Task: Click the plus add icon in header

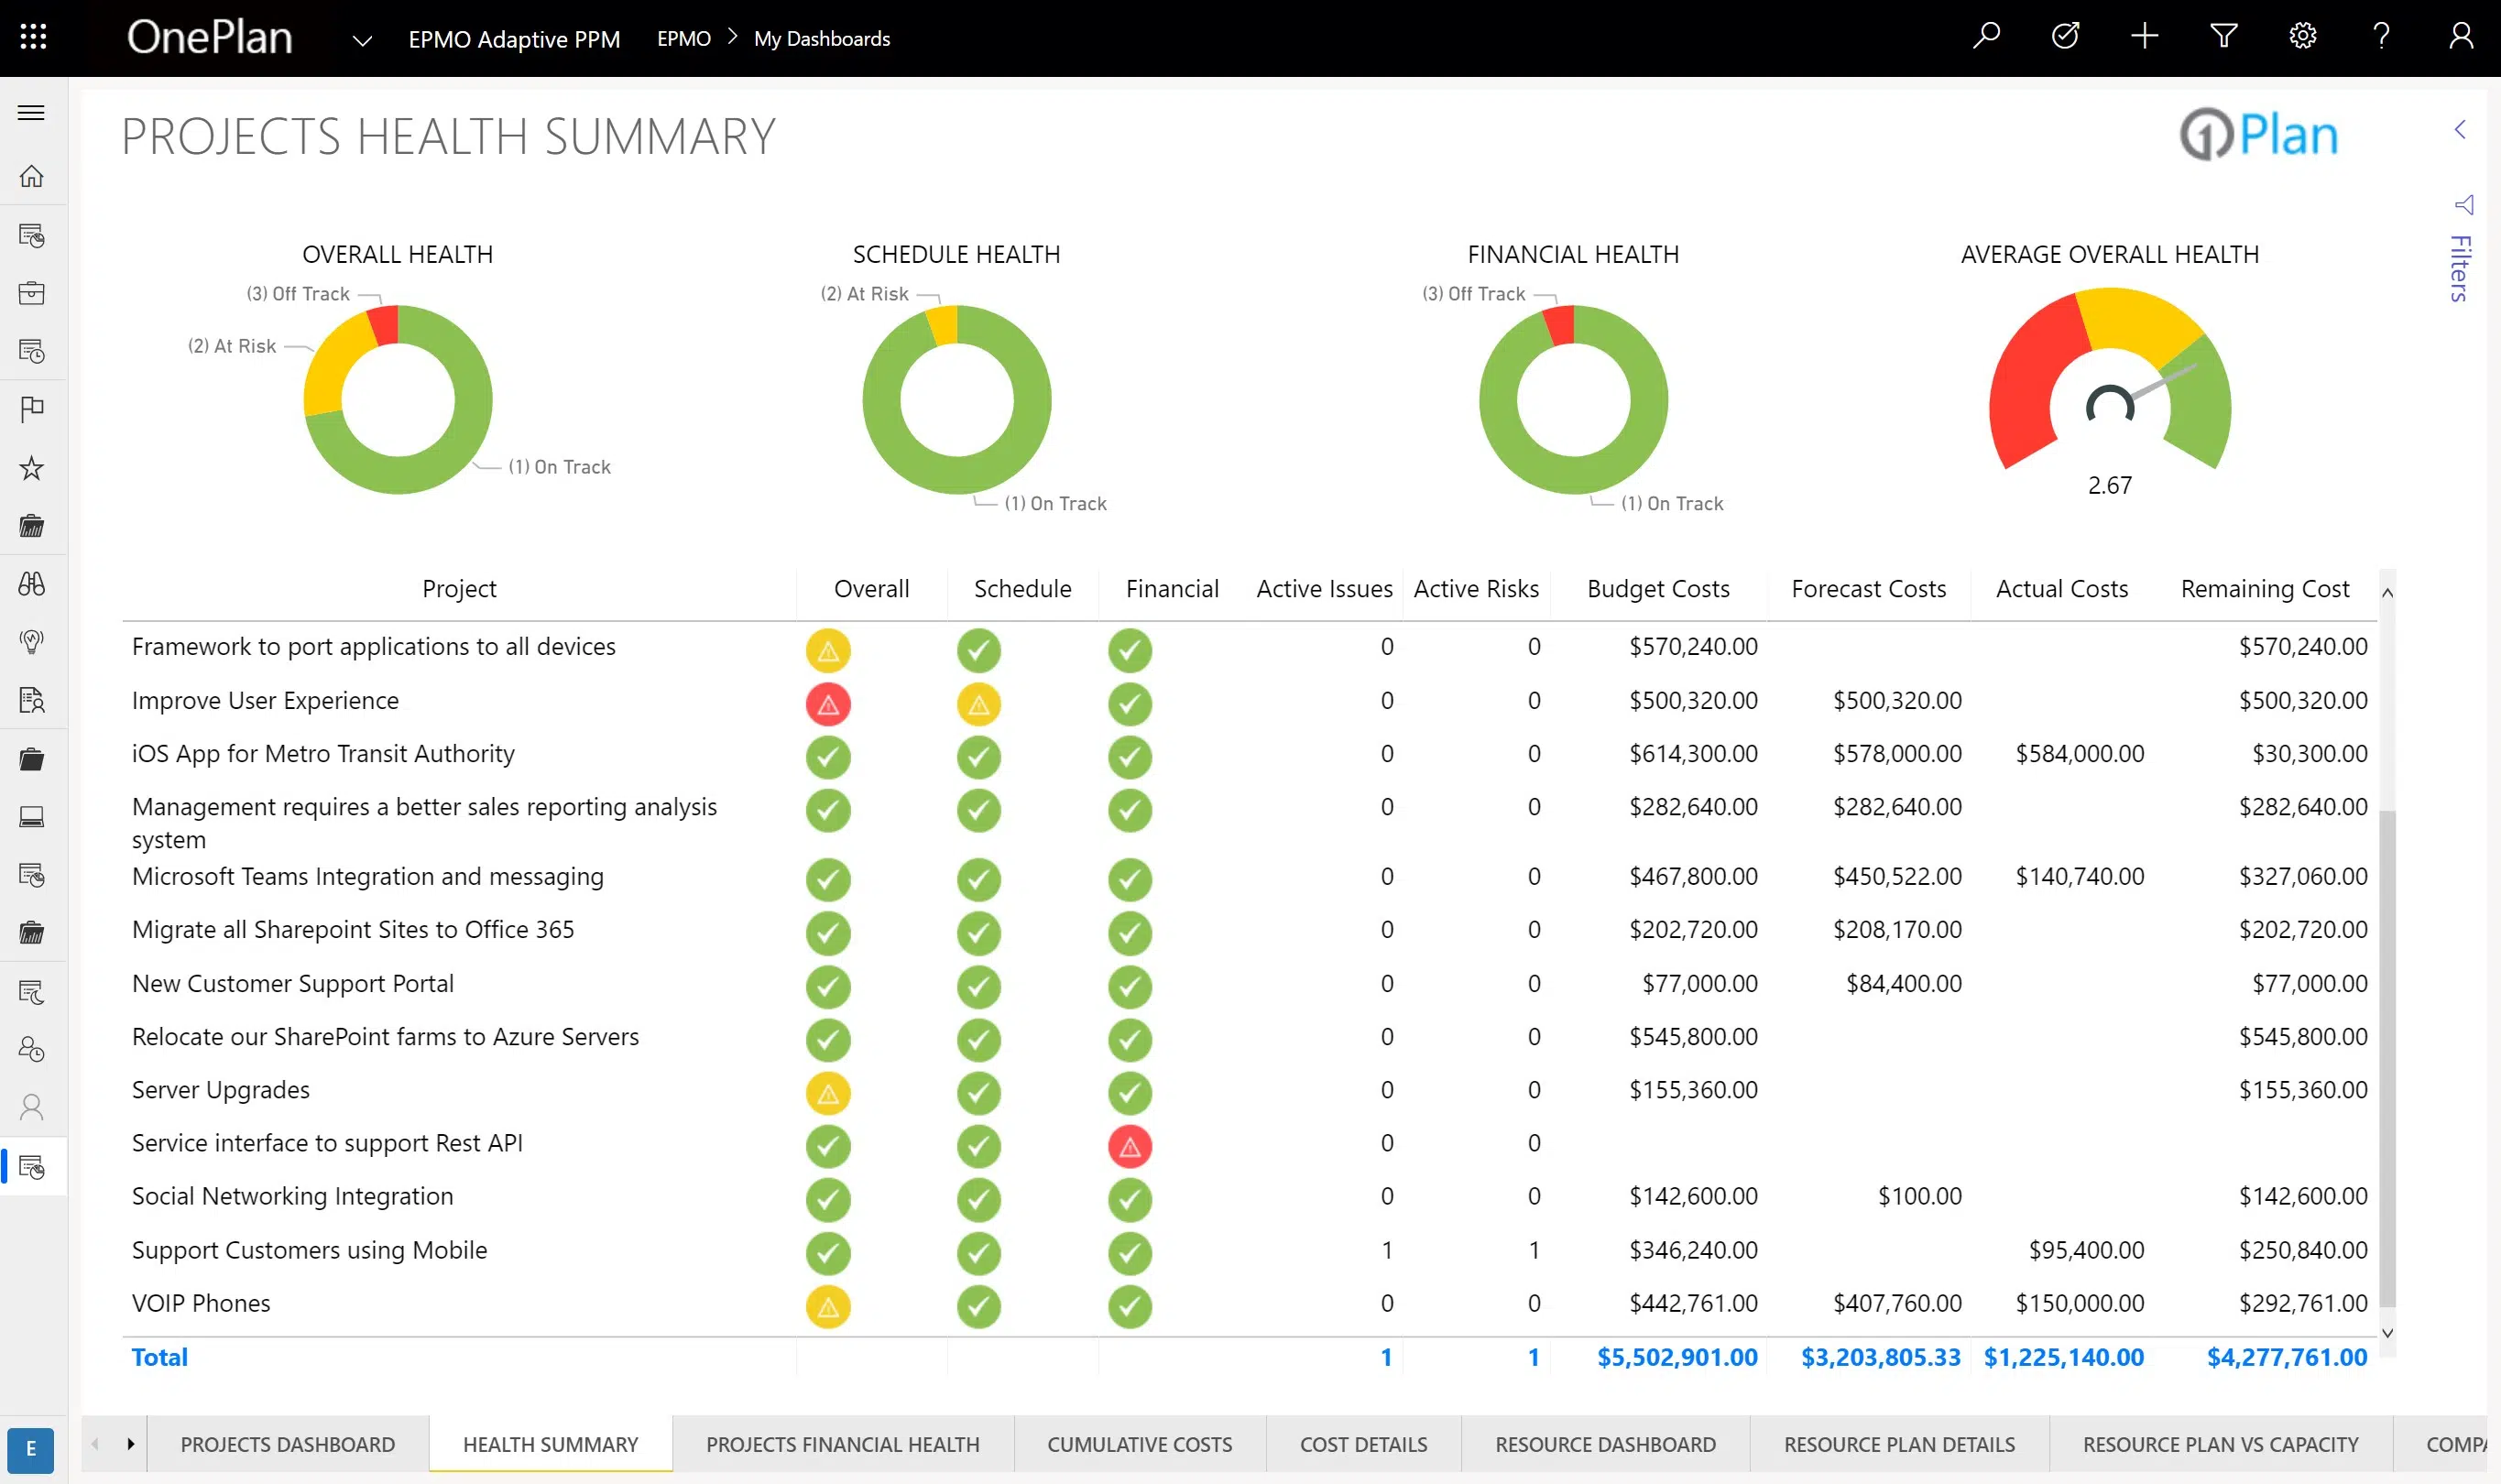Action: (2144, 37)
